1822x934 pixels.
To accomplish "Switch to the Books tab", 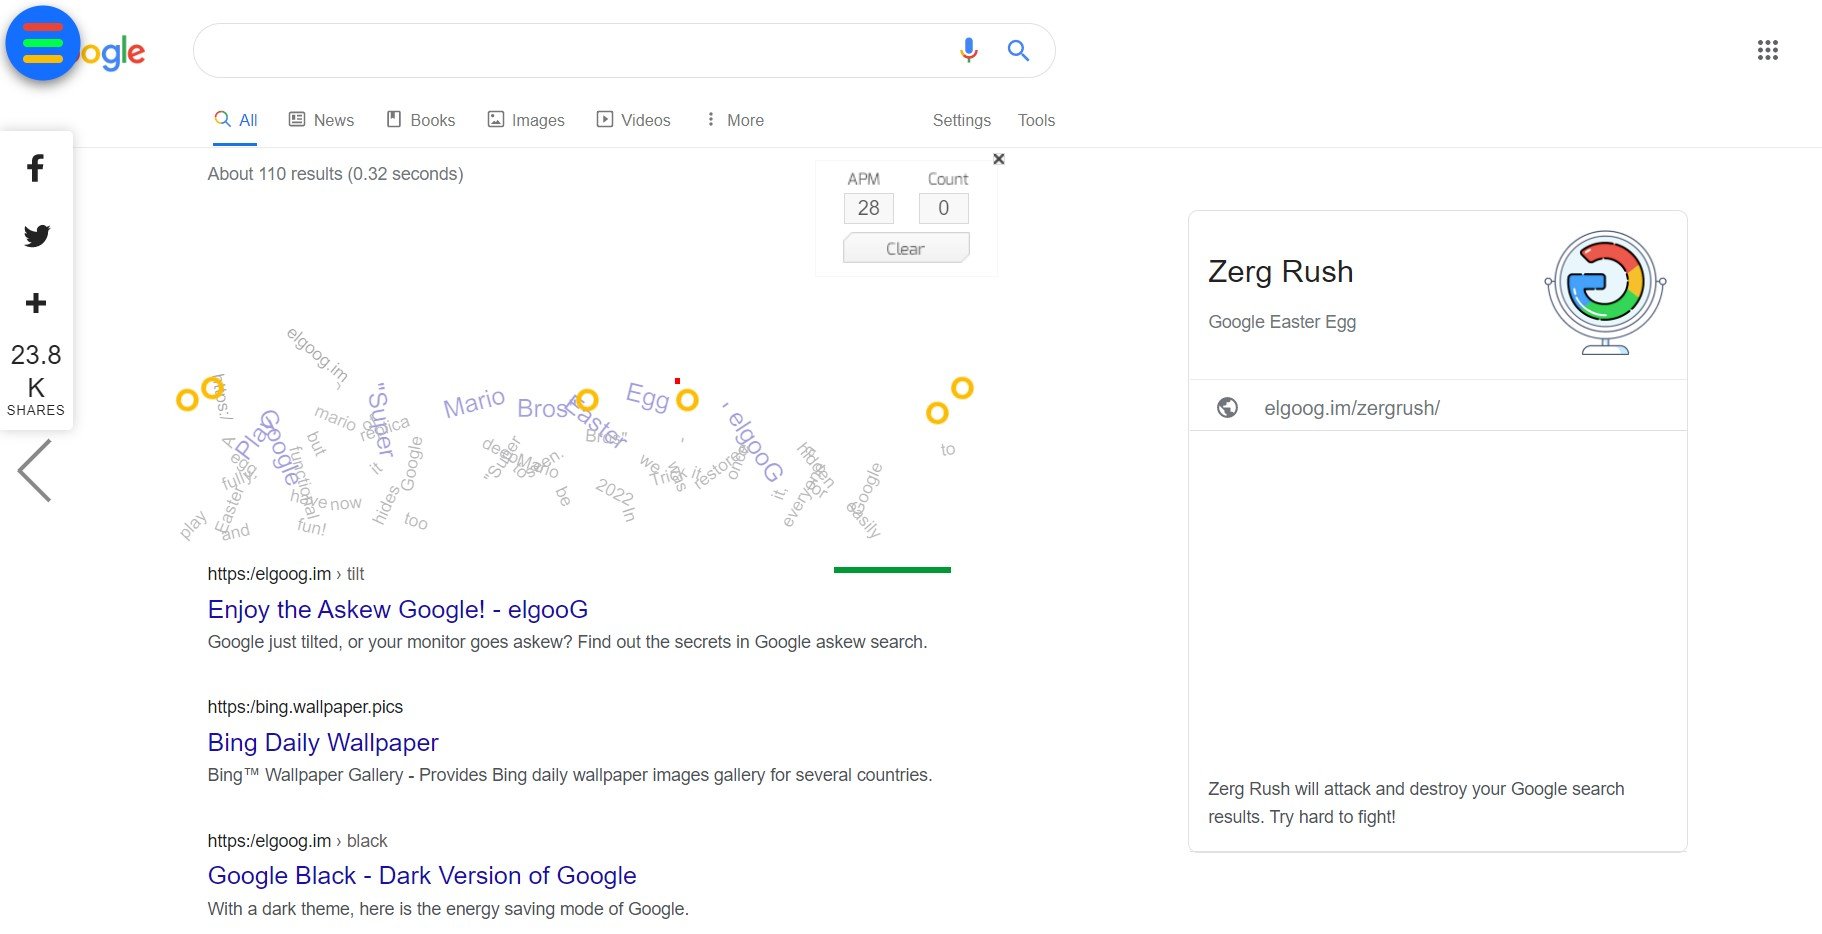I will tap(421, 120).
